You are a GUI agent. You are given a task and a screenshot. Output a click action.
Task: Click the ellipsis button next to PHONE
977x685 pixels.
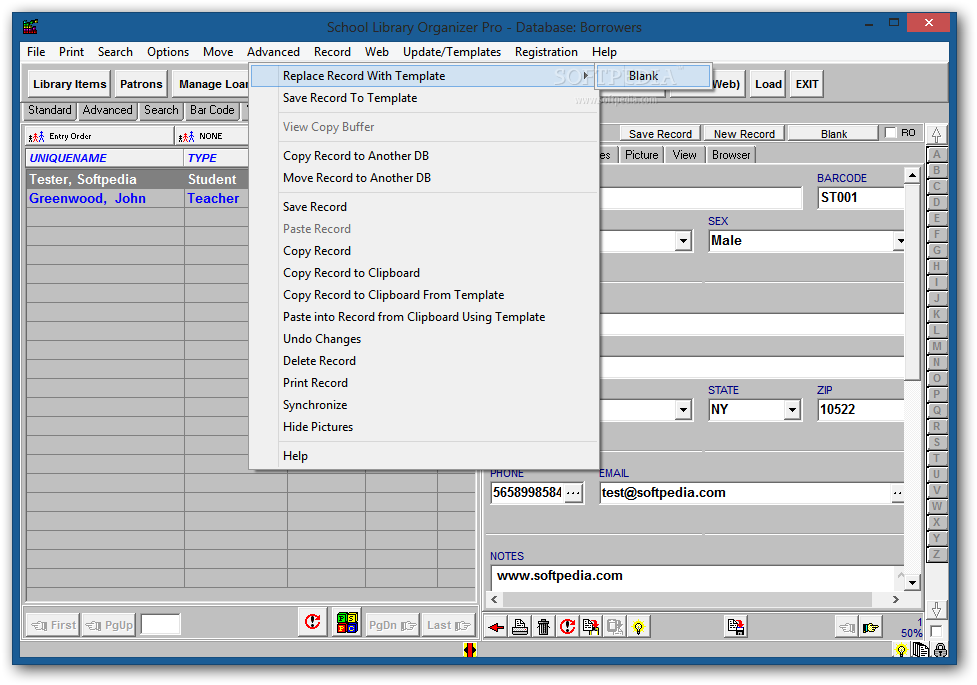(x=573, y=492)
